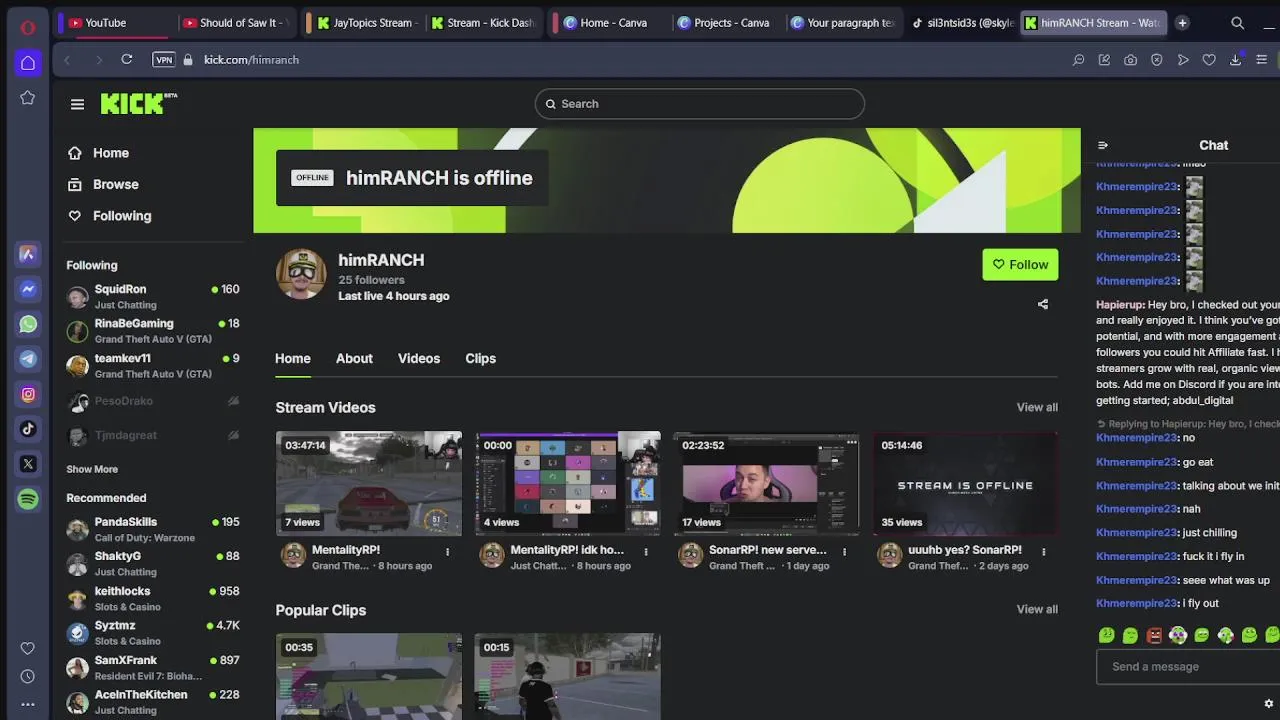Open RinaBeGaming followed channel
This screenshot has width=1280, height=720.
153,330
